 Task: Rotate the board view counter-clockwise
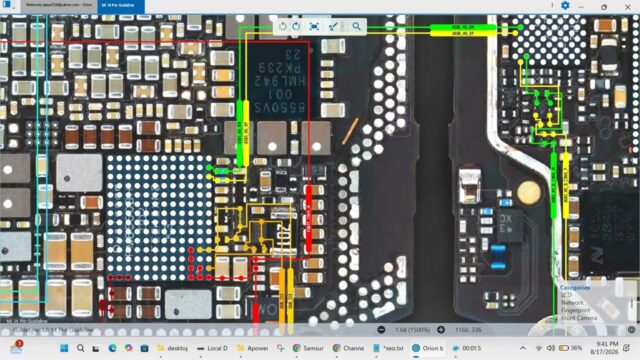pos(282,27)
